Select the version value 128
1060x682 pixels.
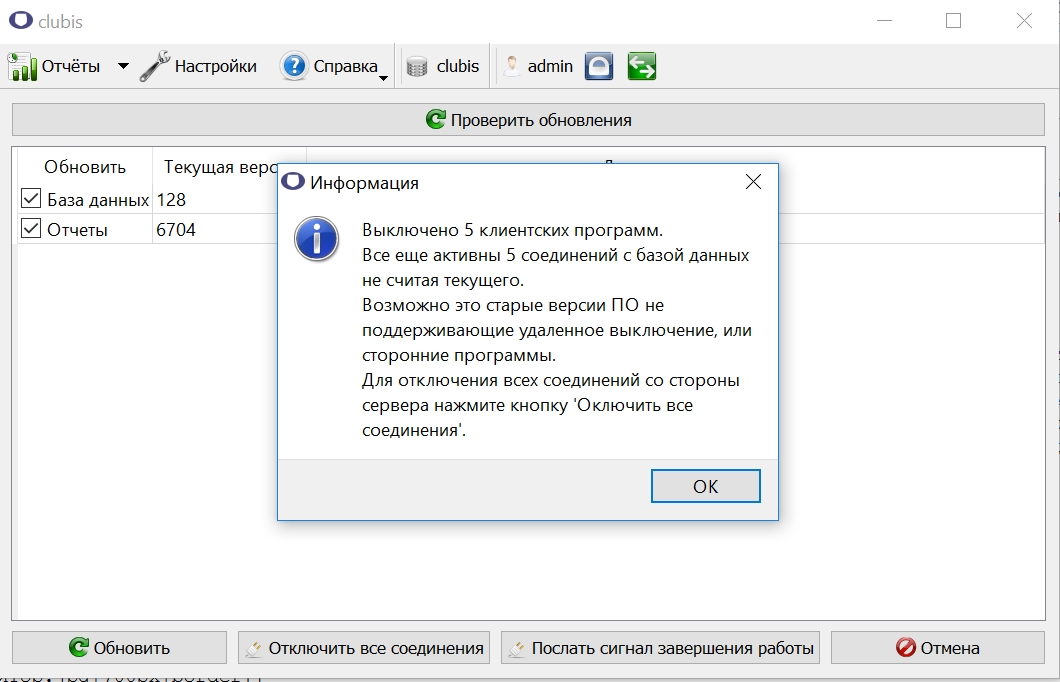(171, 199)
